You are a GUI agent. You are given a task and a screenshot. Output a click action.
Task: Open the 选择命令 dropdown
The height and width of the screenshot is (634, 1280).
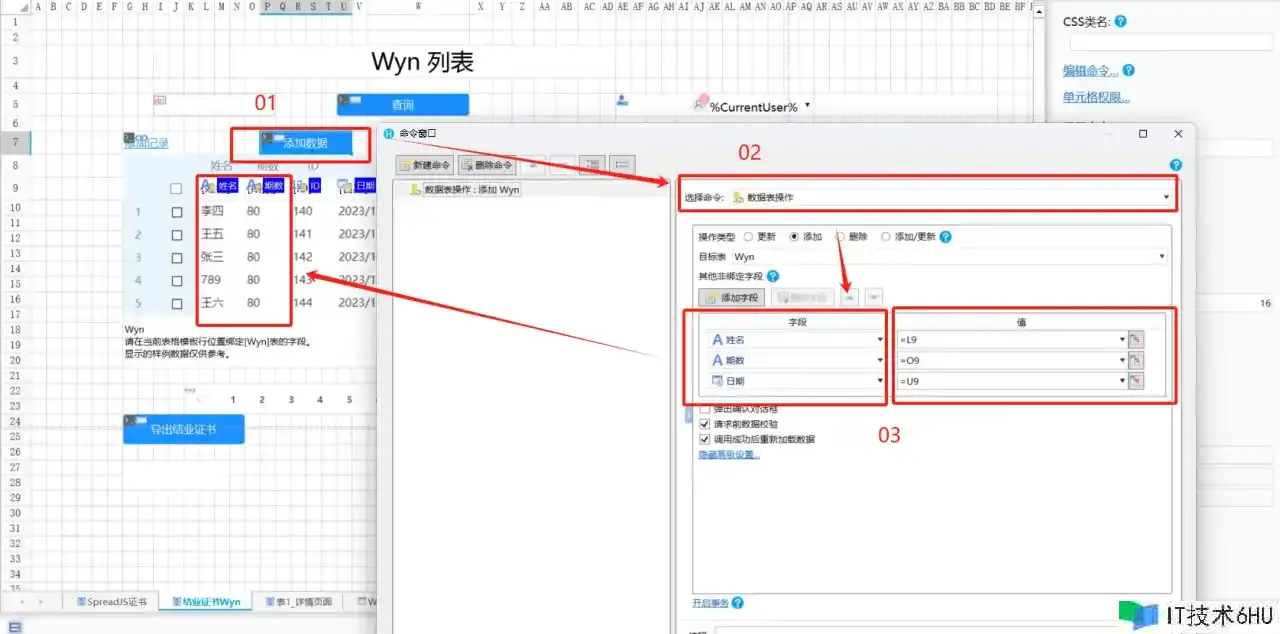1166,198
